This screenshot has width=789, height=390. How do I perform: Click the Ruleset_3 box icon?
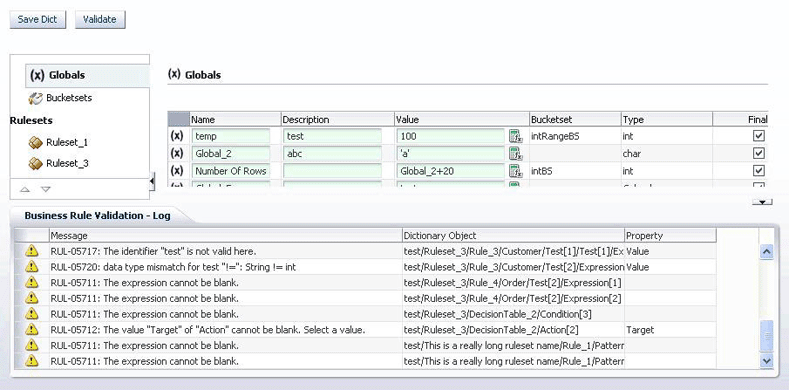[x=35, y=164]
